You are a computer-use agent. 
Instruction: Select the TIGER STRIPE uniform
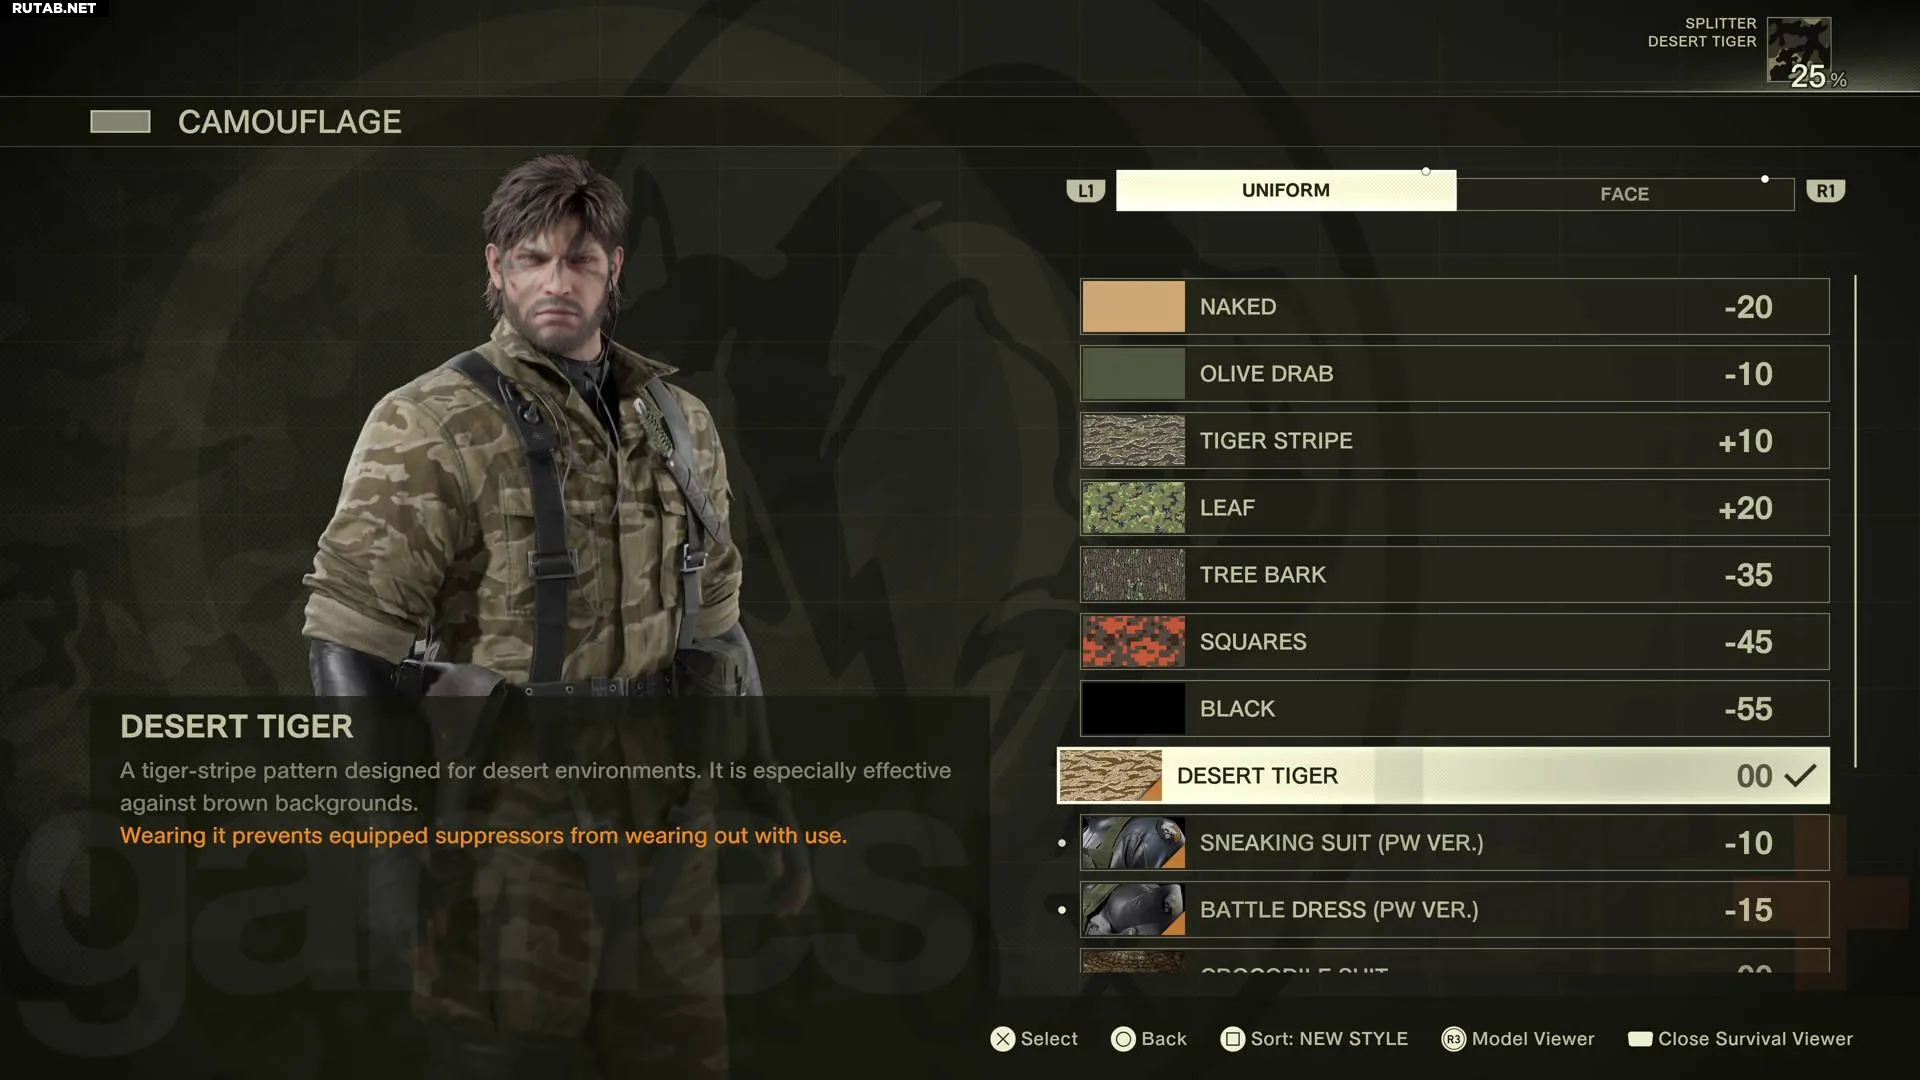pyautogui.click(x=1455, y=441)
